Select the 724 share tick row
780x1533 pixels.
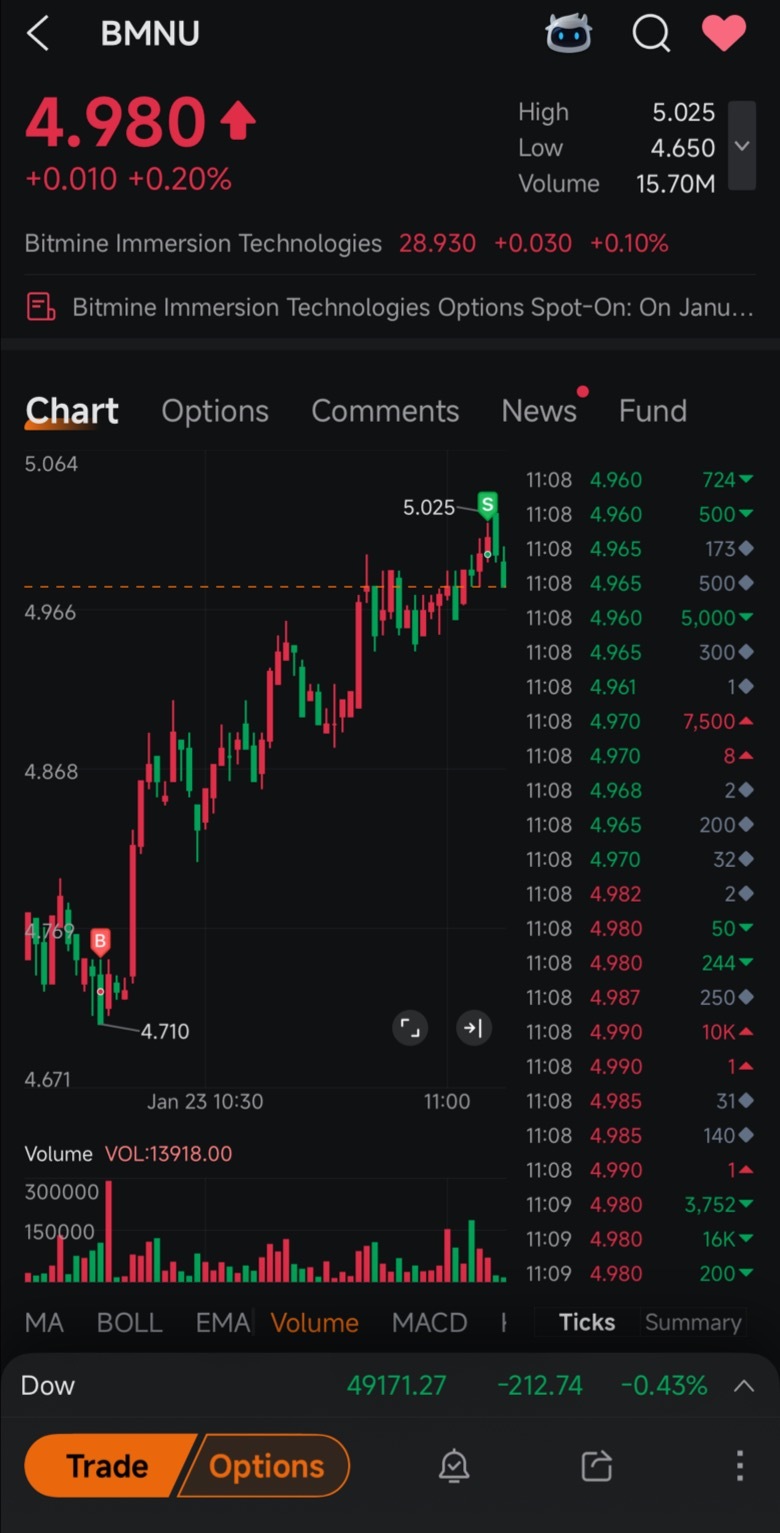(640, 480)
